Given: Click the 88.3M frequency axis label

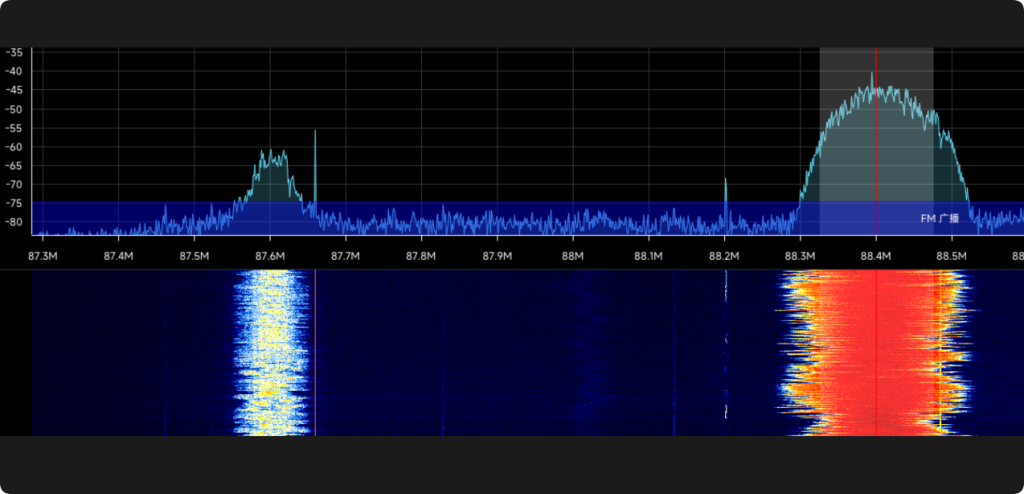Looking at the screenshot, I should [800, 256].
